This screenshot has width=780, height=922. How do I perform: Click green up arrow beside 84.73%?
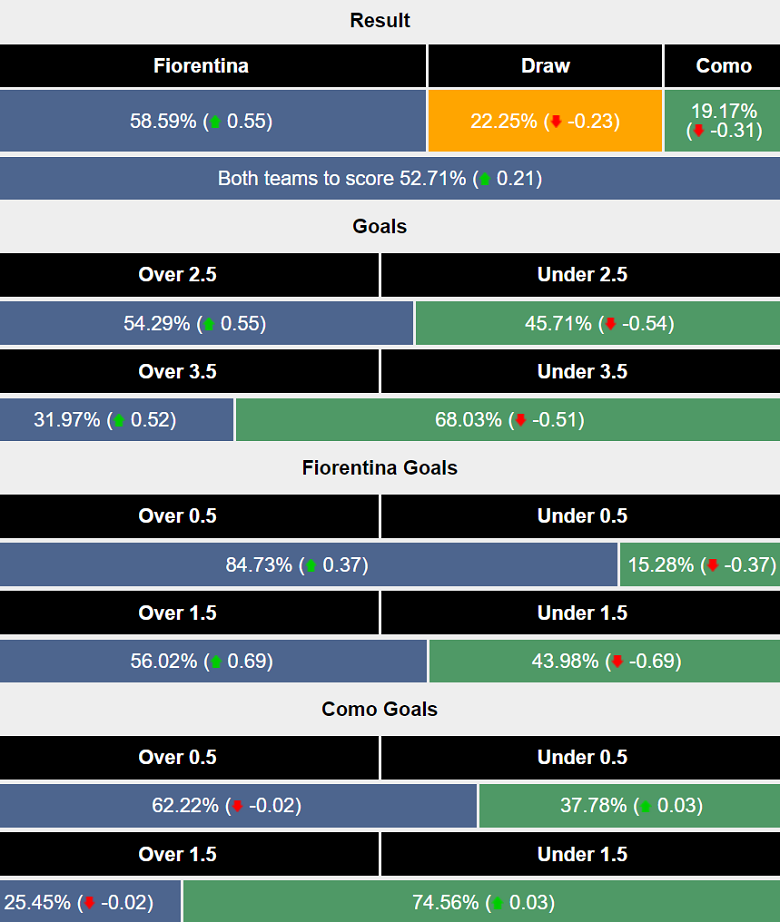(x=311, y=566)
